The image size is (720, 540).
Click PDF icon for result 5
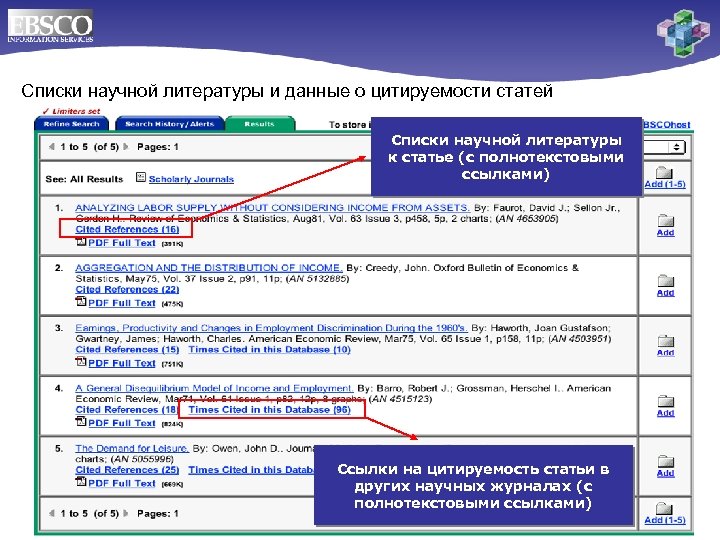[81, 482]
